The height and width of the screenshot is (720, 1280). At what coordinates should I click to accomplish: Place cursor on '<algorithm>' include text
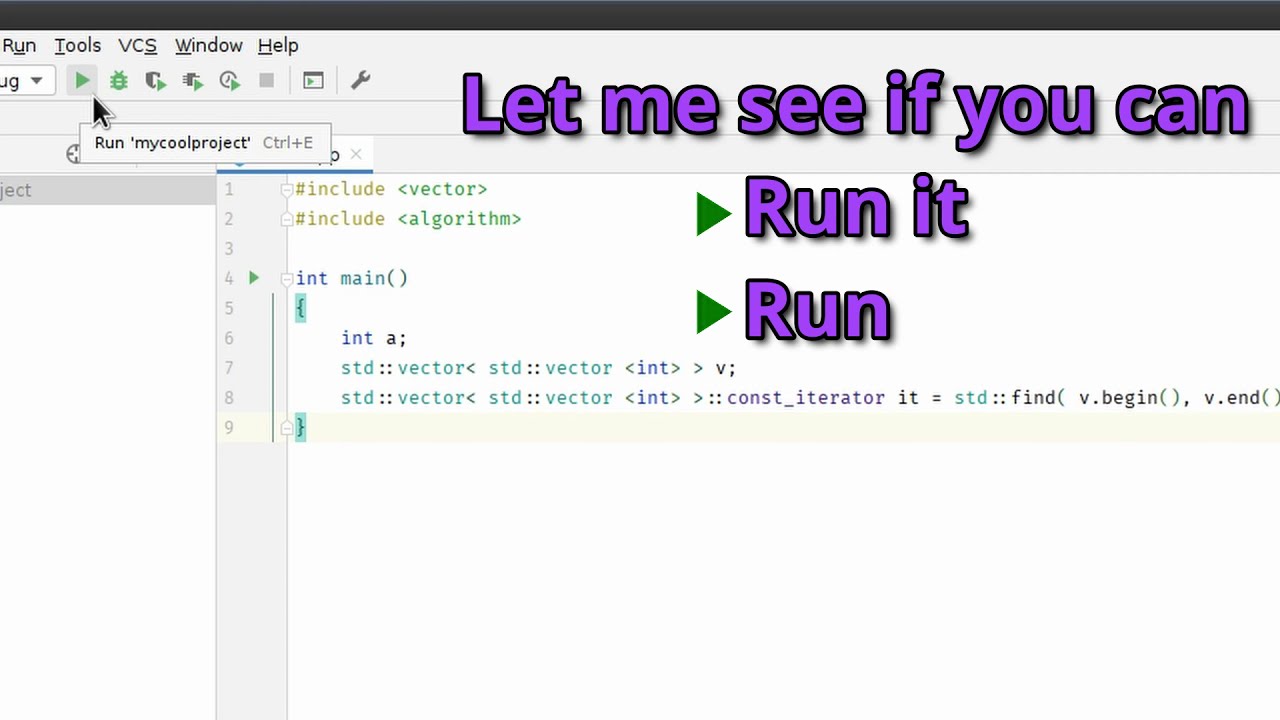tap(459, 219)
